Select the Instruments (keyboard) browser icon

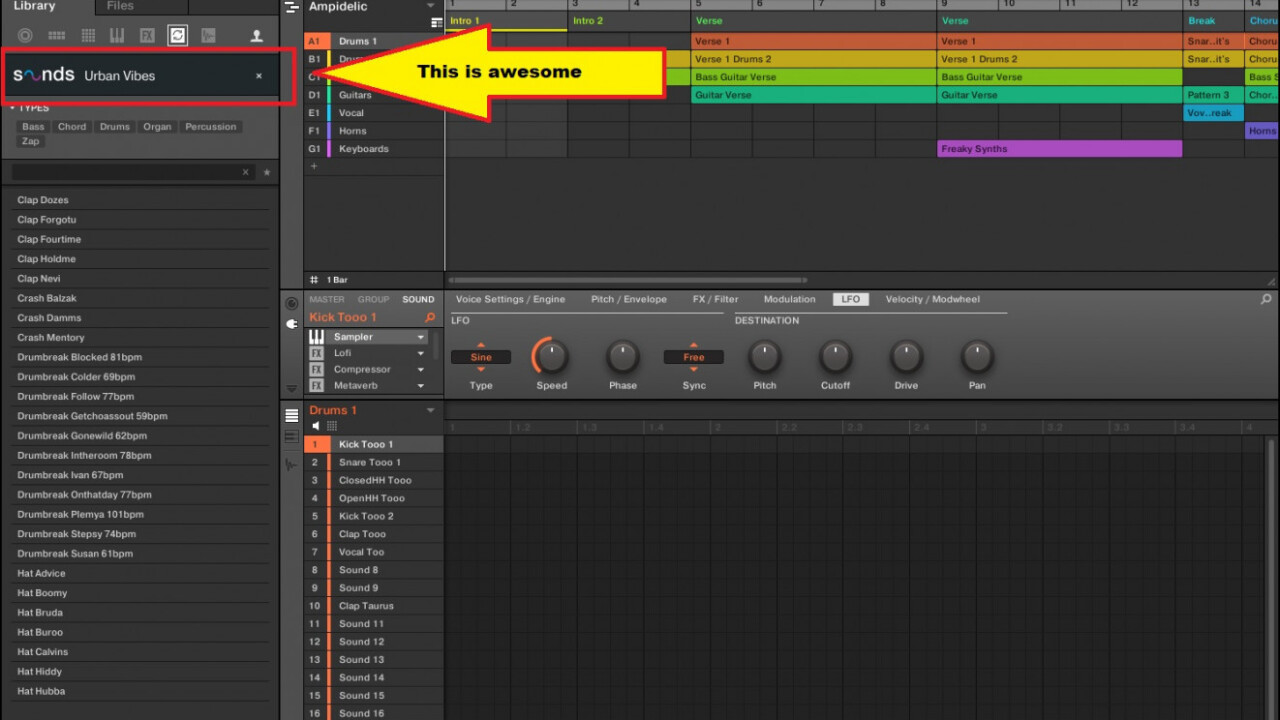[x=117, y=36]
